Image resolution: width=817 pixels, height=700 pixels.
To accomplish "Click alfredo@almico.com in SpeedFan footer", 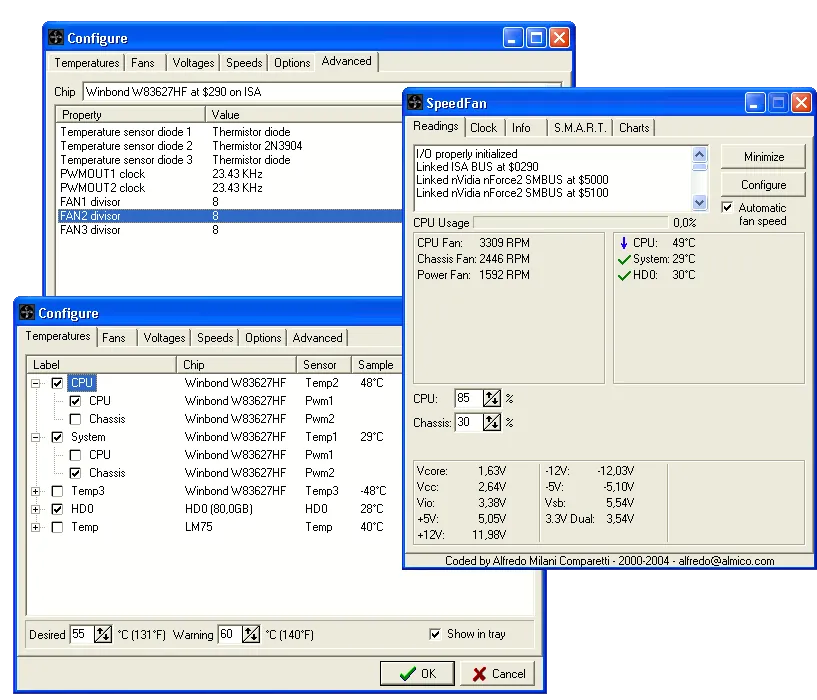I will [x=726, y=561].
